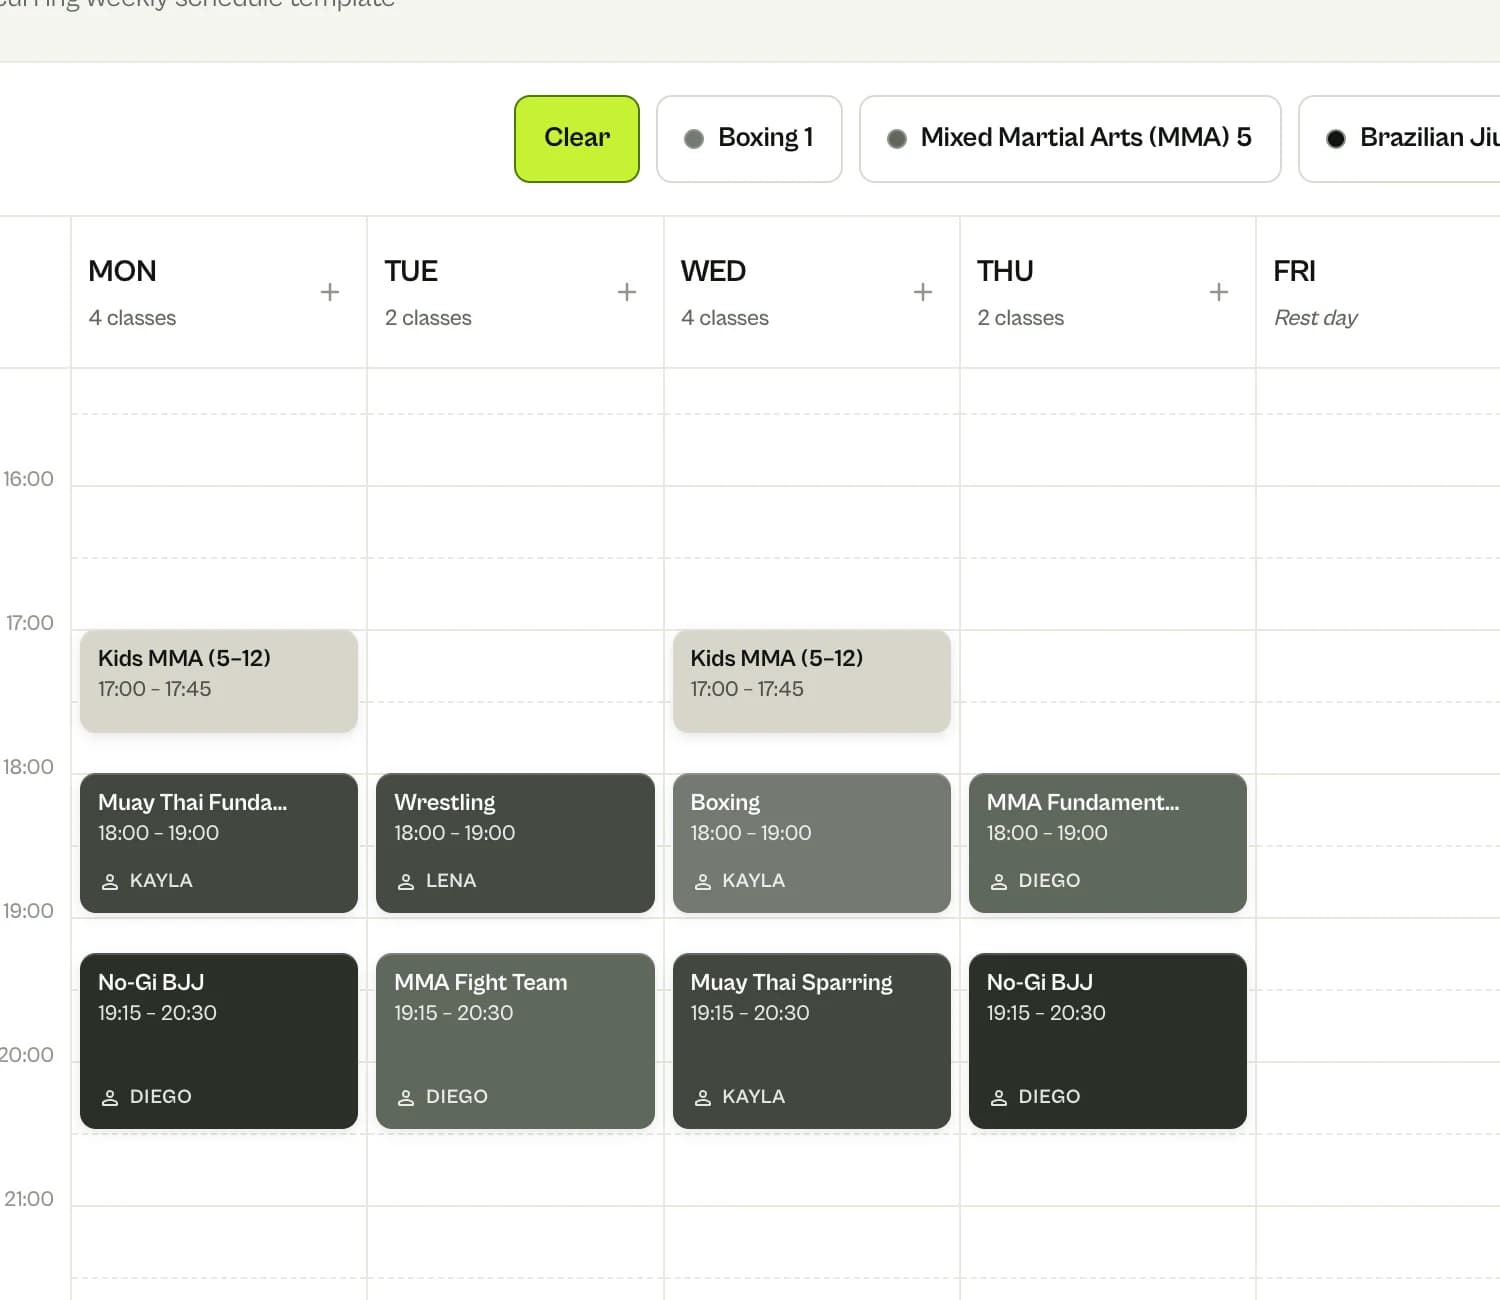Open MMA Fight Team class card

(x=515, y=1041)
